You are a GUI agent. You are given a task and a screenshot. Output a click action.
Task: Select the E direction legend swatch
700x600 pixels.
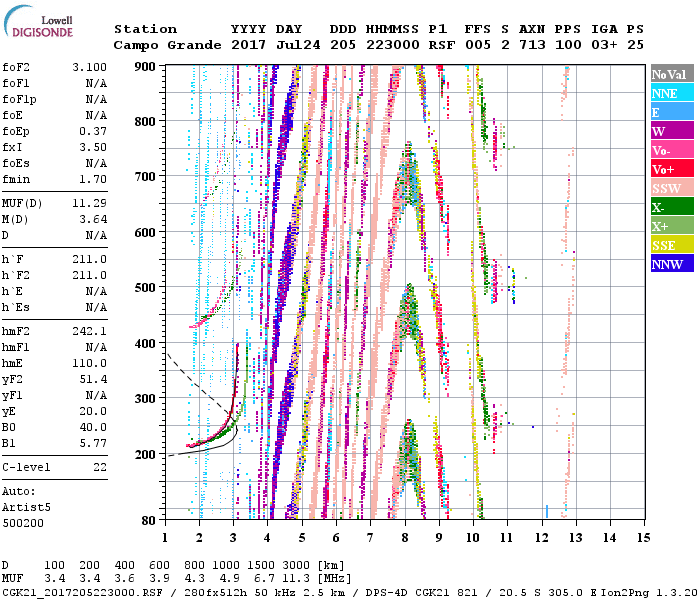[x=671, y=113]
